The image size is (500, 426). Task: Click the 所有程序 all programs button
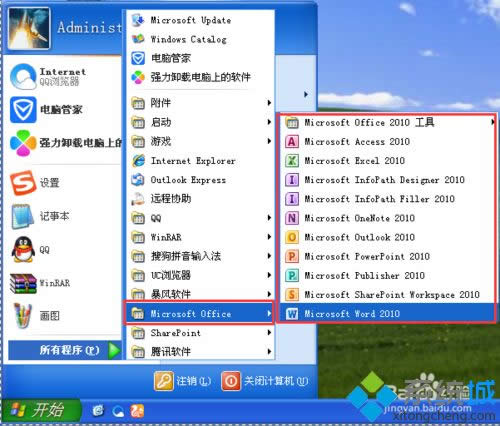coord(65,350)
